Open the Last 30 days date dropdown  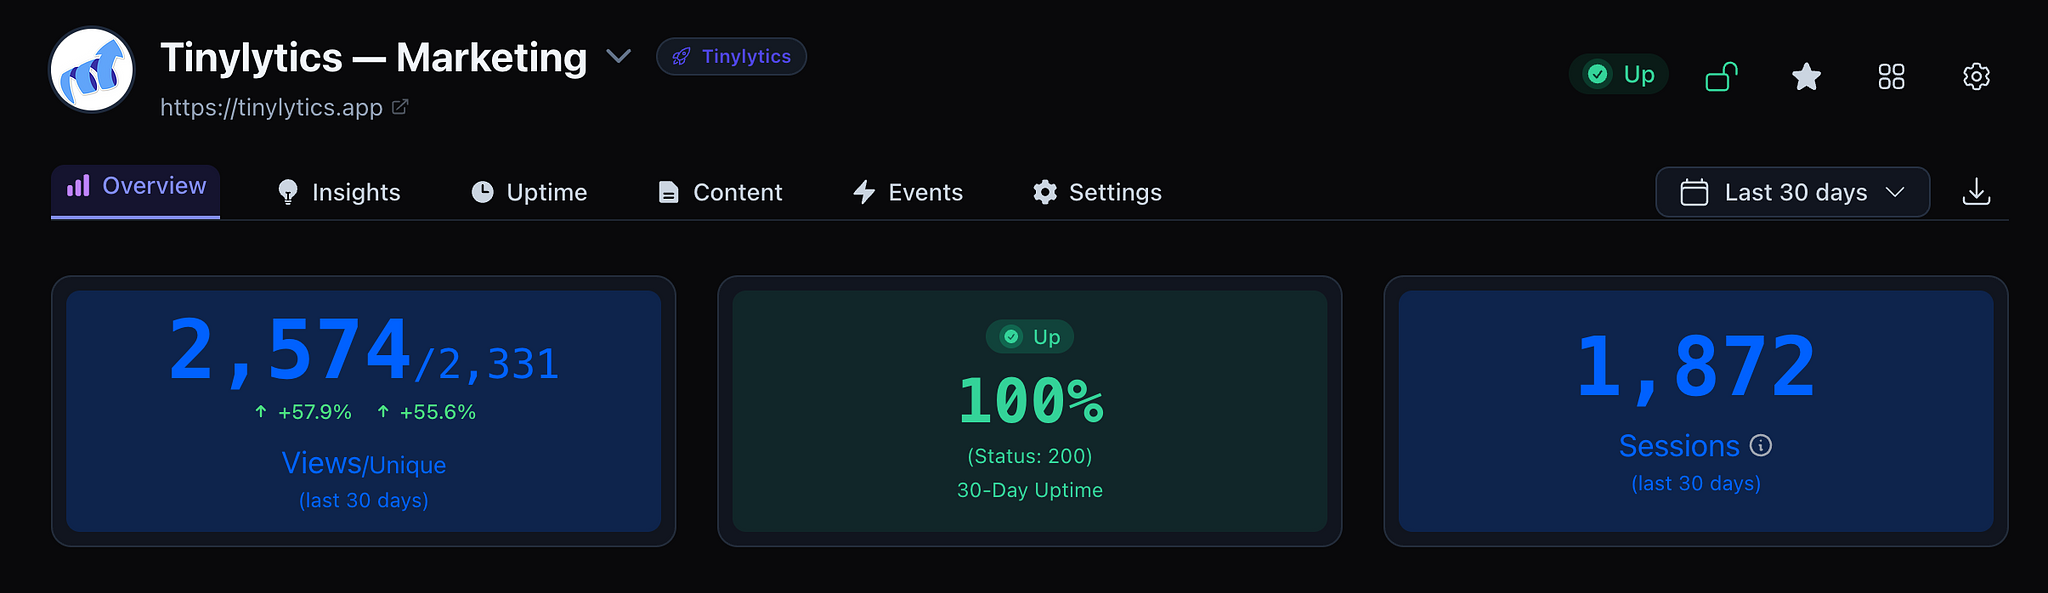click(x=1792, y=192)
